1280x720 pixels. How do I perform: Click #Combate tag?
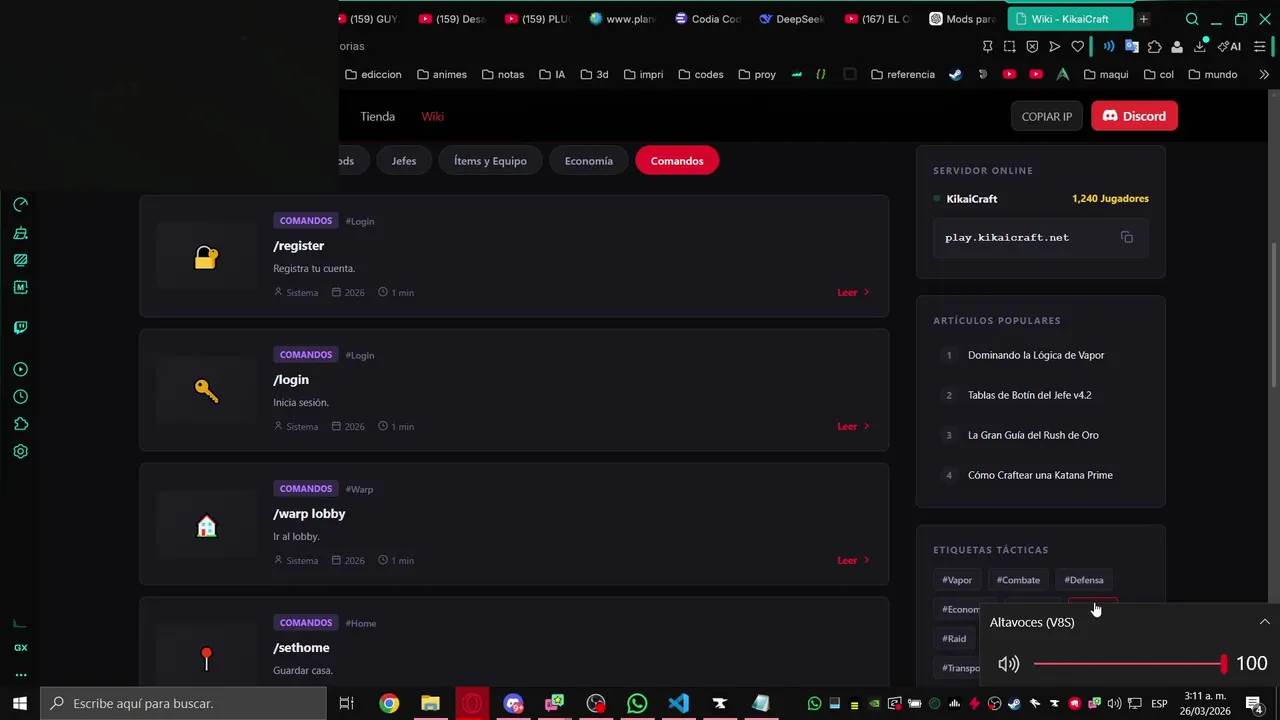point(1018,580)
